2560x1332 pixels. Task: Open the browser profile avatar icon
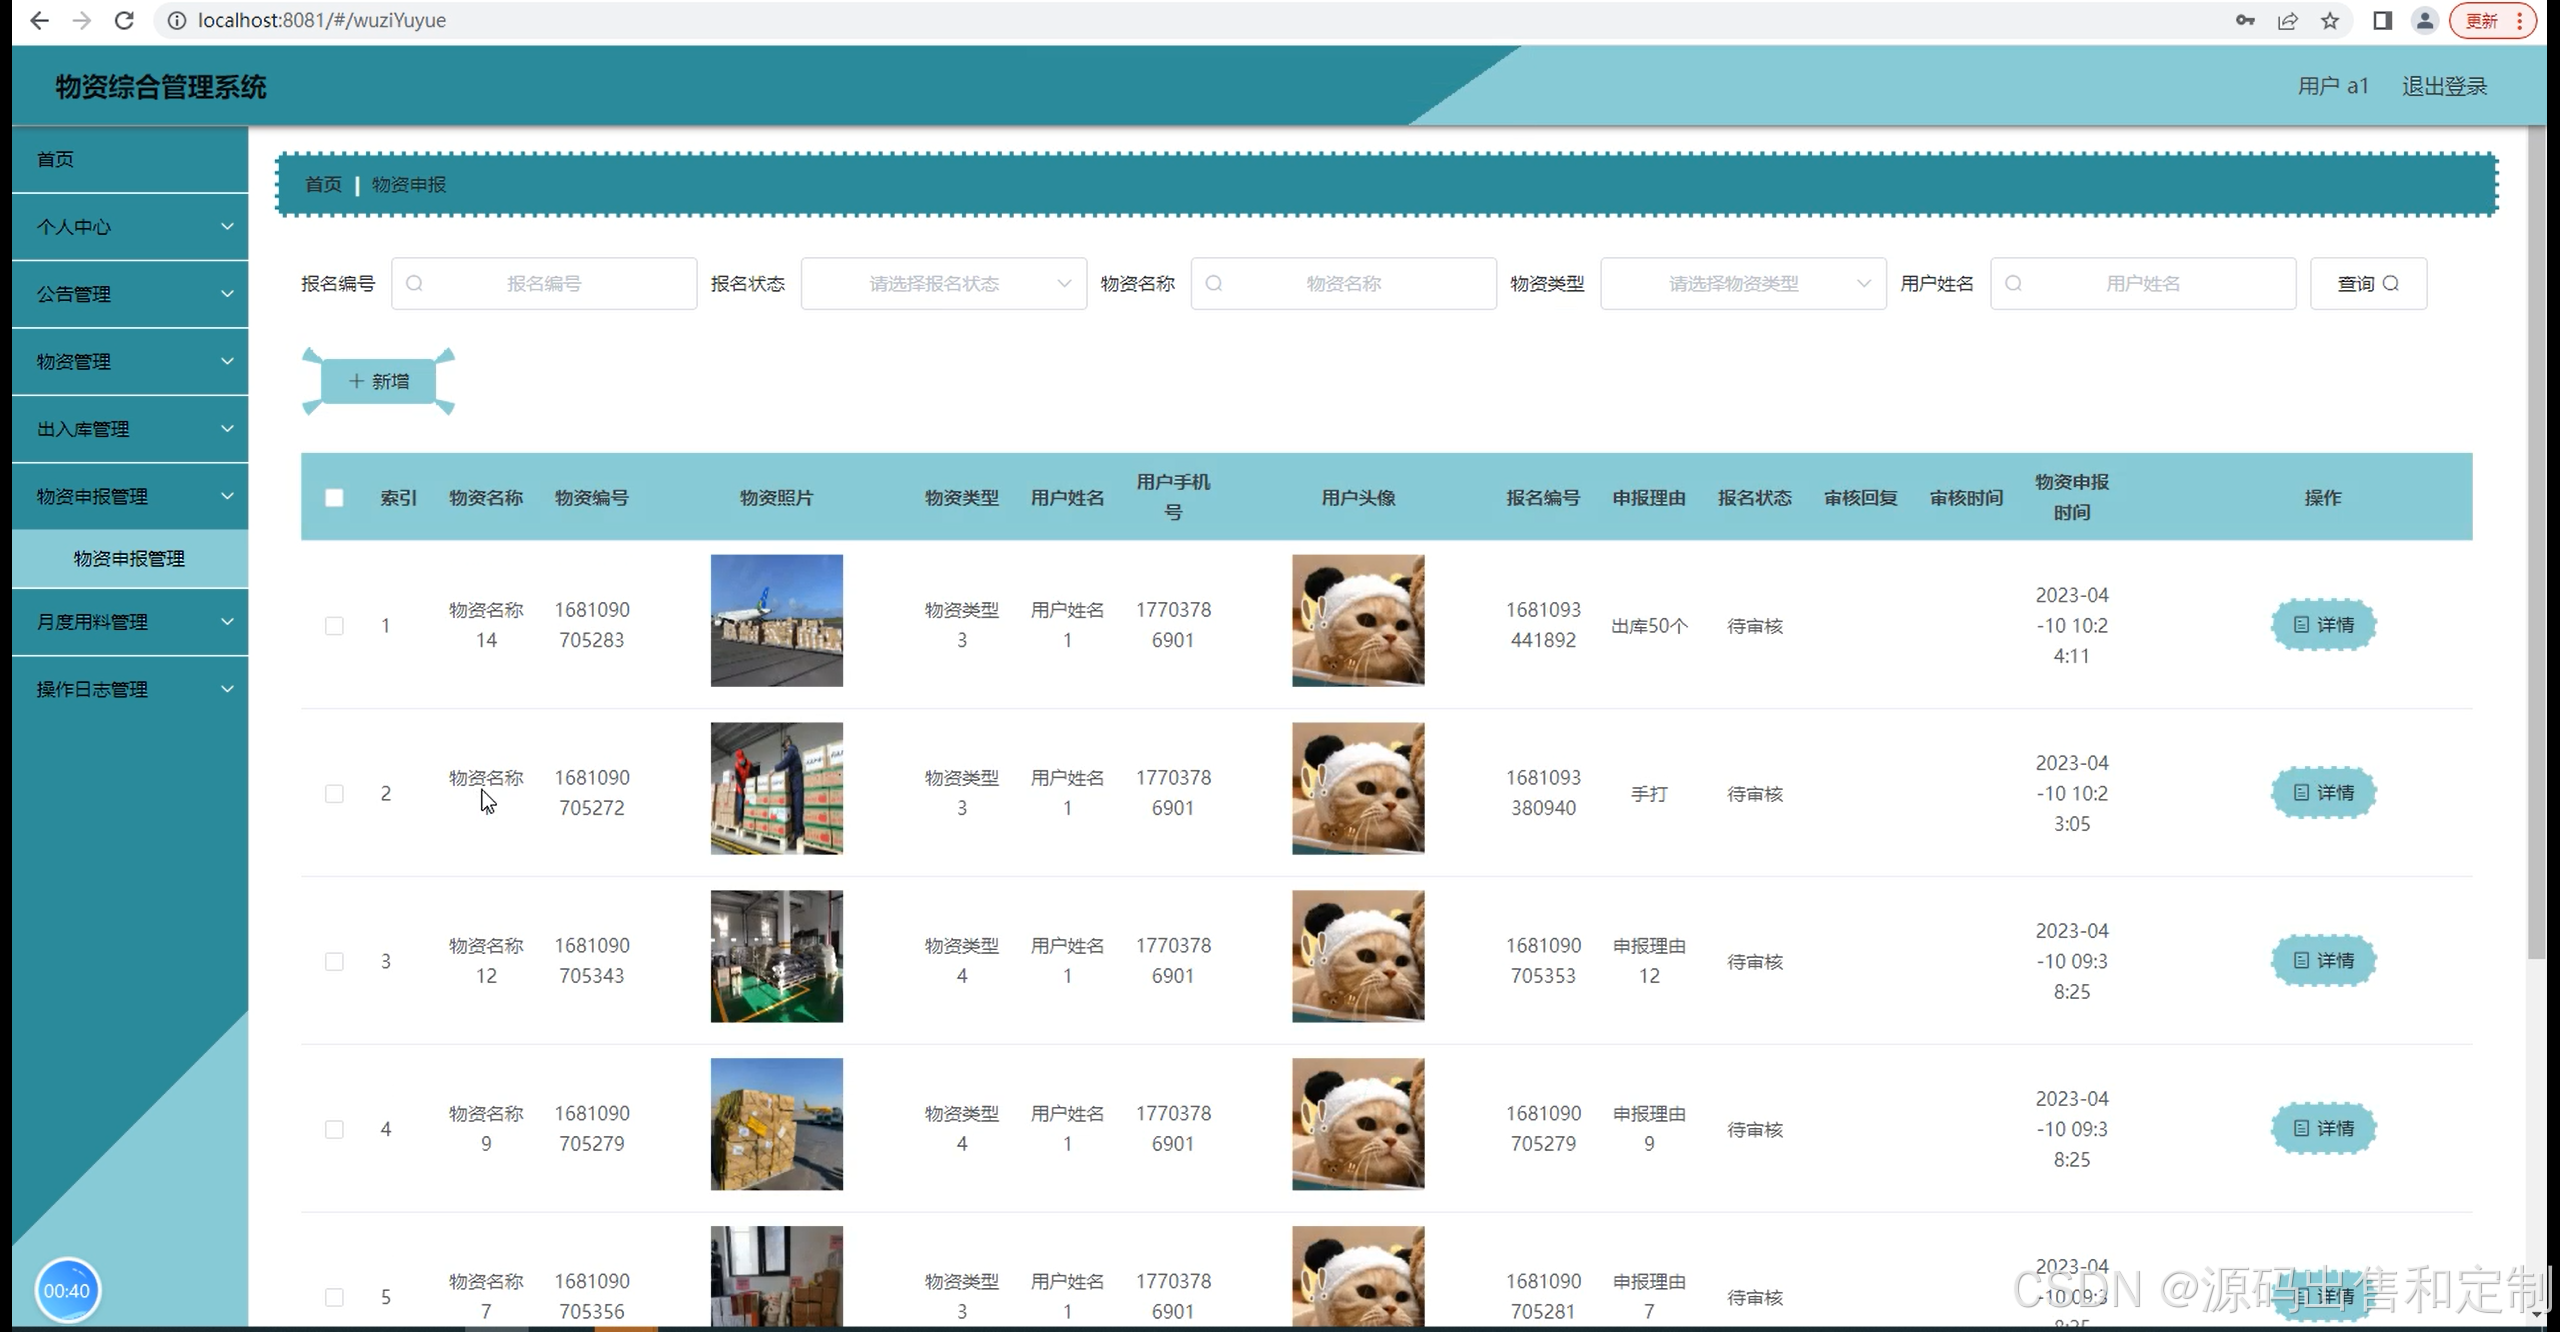pyautogui.click(x=2424, y=20)
